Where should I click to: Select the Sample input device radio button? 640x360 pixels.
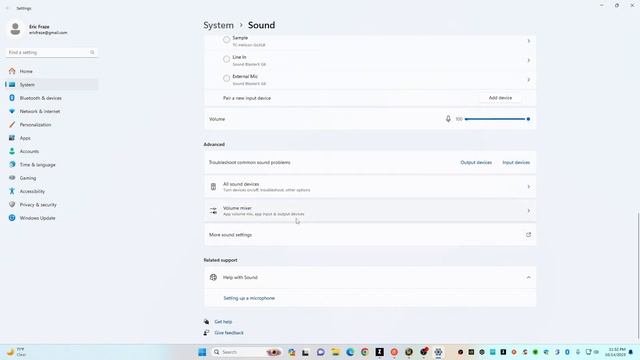[x=226, y=40]
